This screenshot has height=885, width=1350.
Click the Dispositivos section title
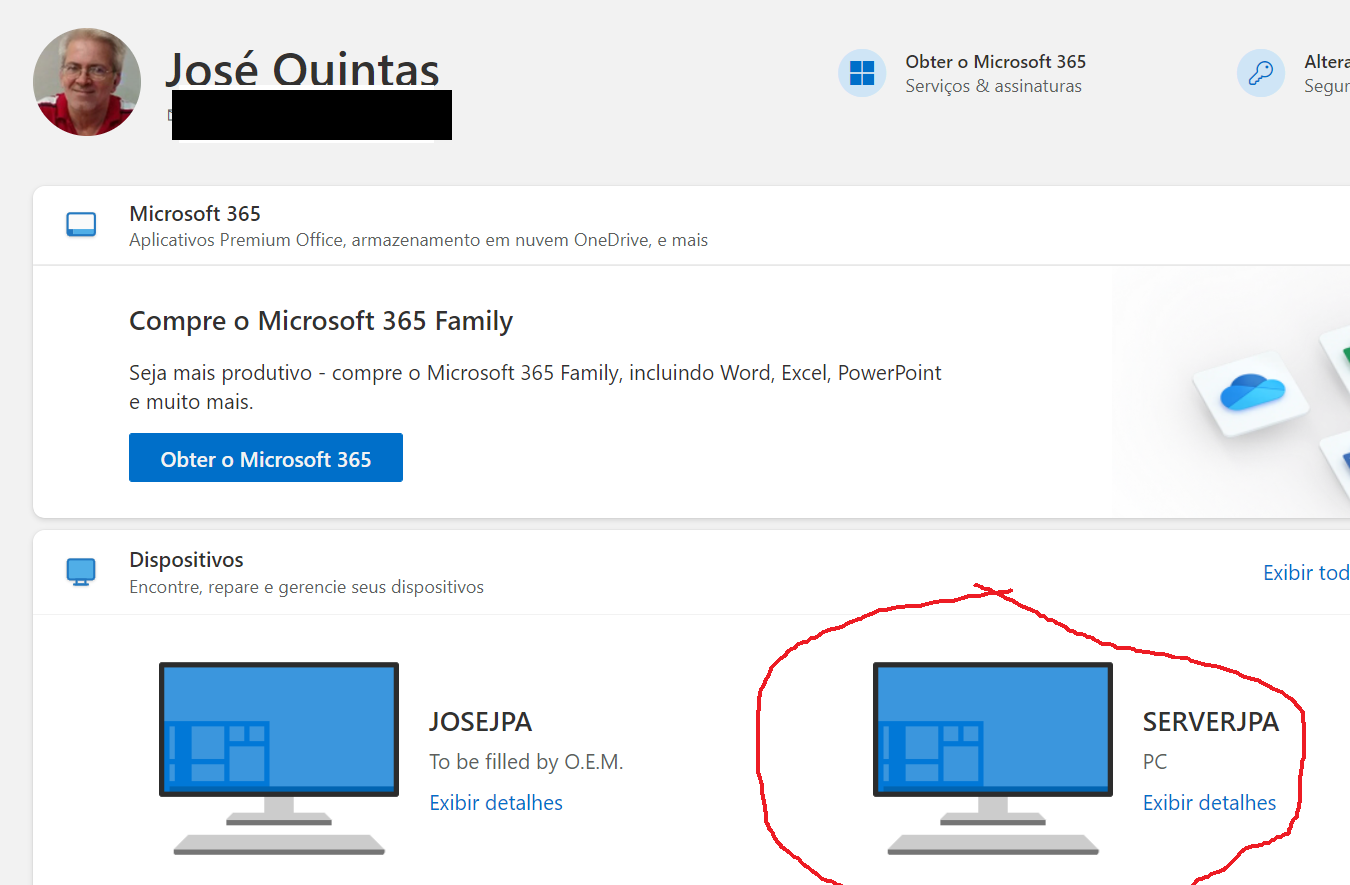186,560
